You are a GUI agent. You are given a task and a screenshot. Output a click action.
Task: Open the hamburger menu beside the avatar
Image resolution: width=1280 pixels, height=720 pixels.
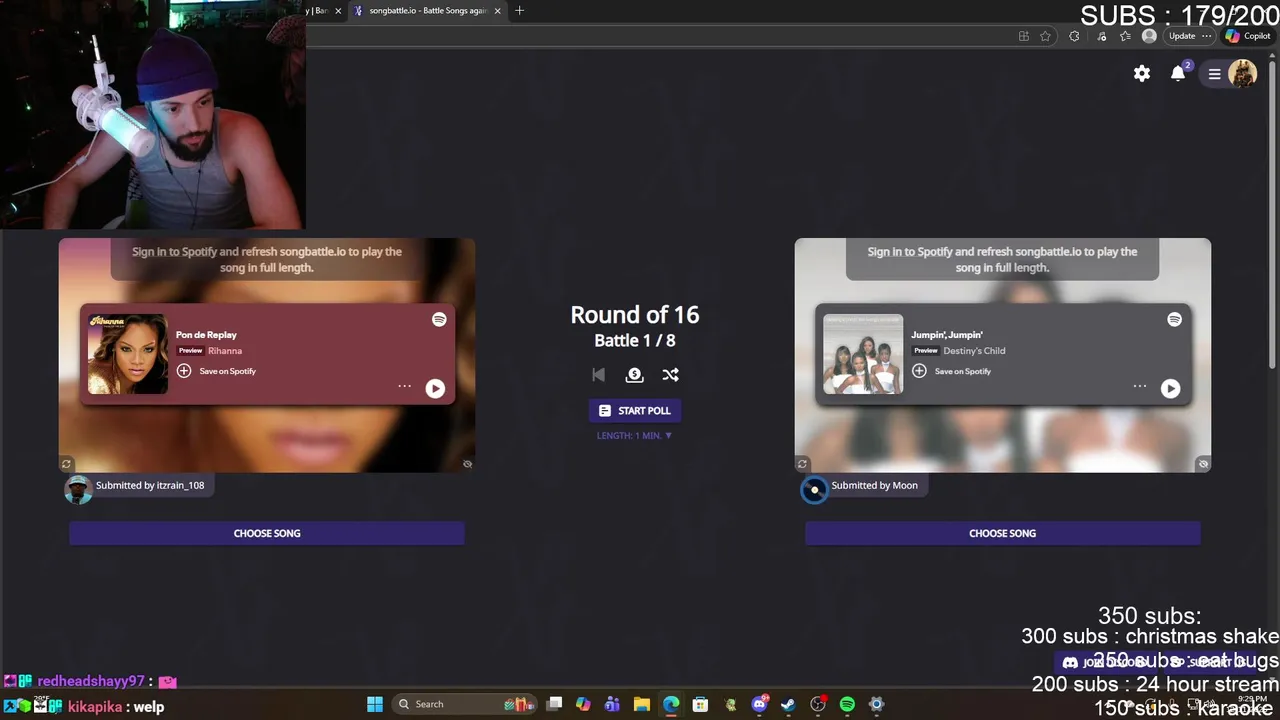pos(1215,74)
